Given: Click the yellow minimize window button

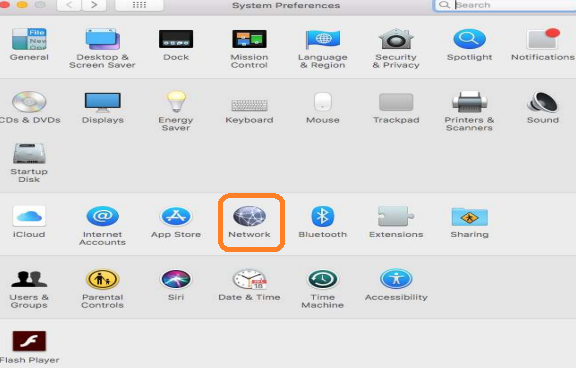Looking at the screenshot, I should point(22,4).
